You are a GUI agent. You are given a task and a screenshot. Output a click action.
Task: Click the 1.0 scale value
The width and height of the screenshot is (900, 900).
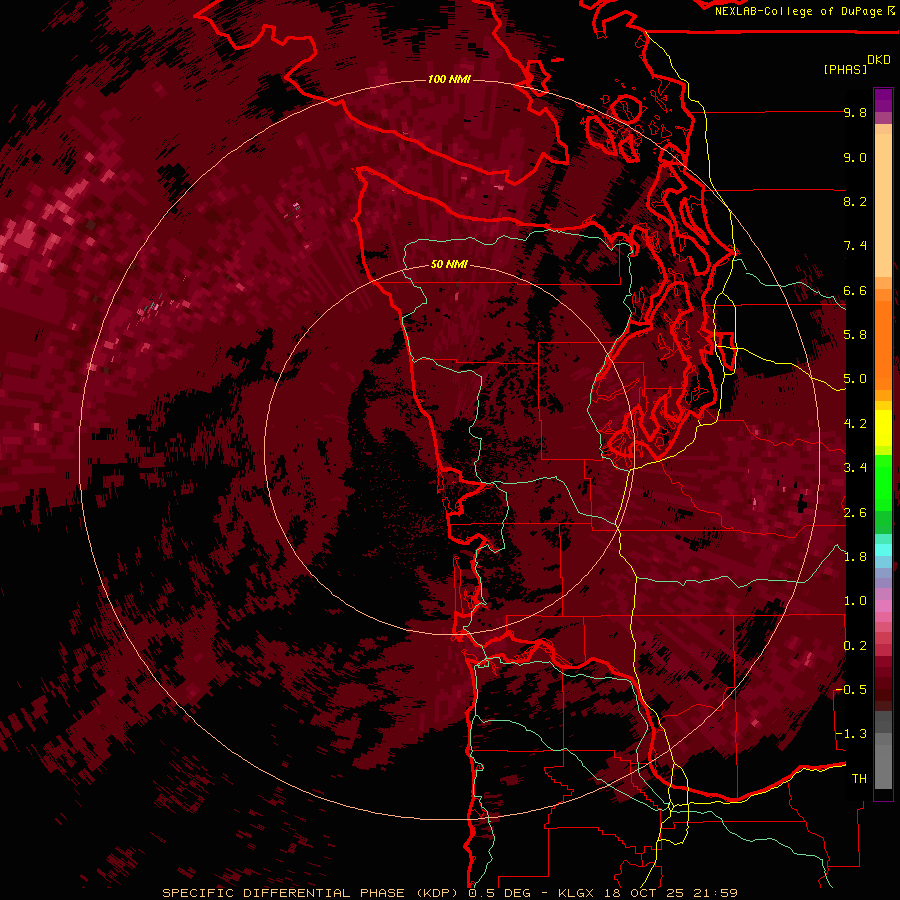(x=855, y=601)
